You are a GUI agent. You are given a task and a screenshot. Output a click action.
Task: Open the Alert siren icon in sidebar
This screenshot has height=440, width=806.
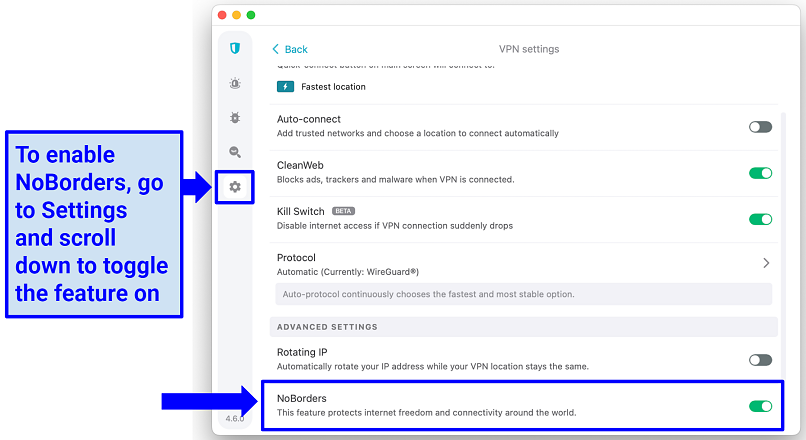(235, 83)
